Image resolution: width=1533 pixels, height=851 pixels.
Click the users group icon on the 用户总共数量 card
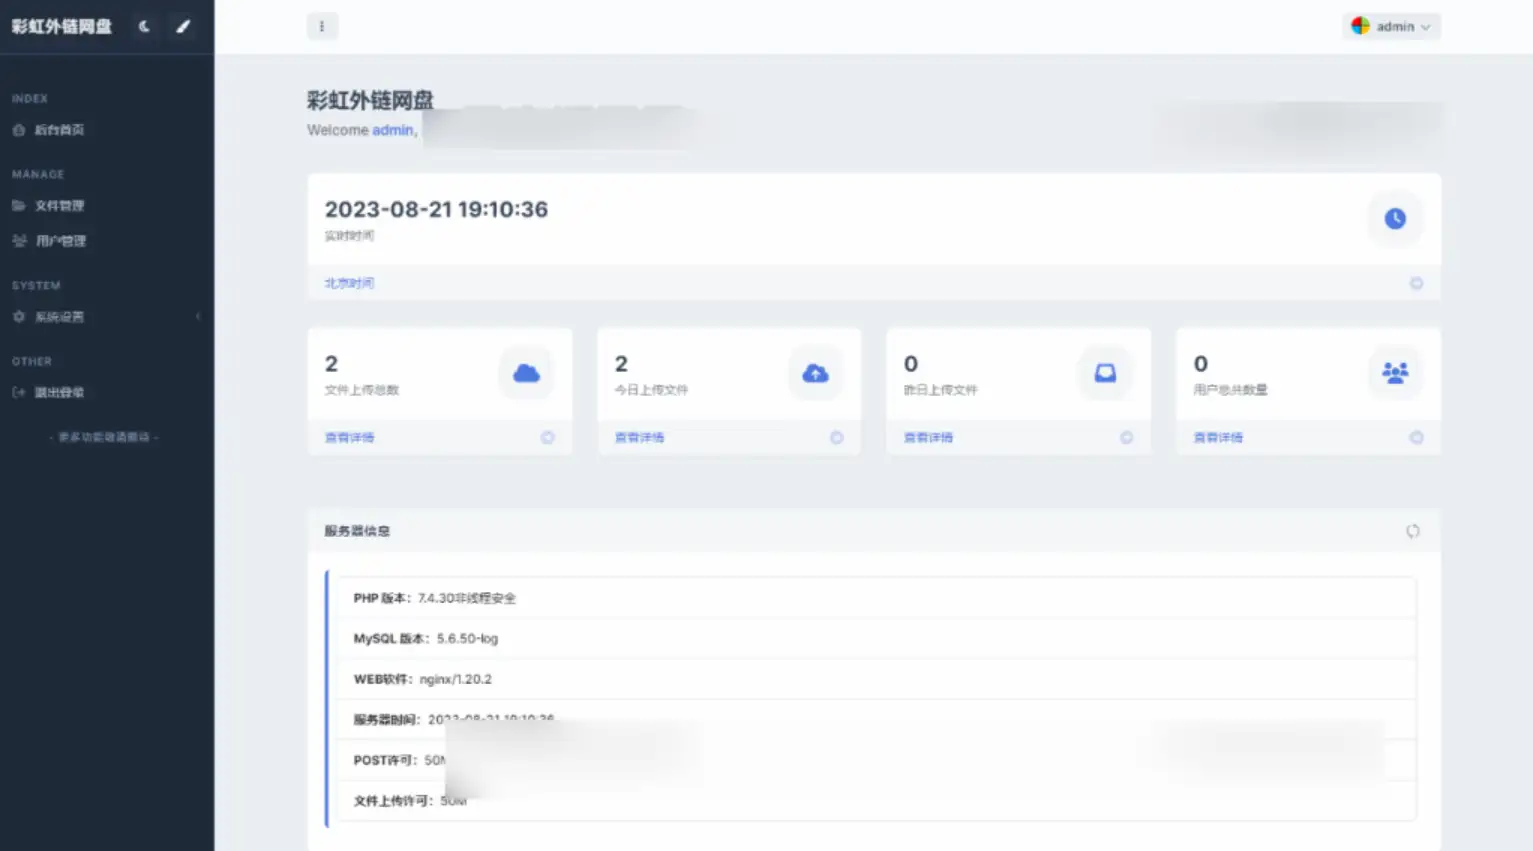pyautogui.click(x=1395, y=373)
